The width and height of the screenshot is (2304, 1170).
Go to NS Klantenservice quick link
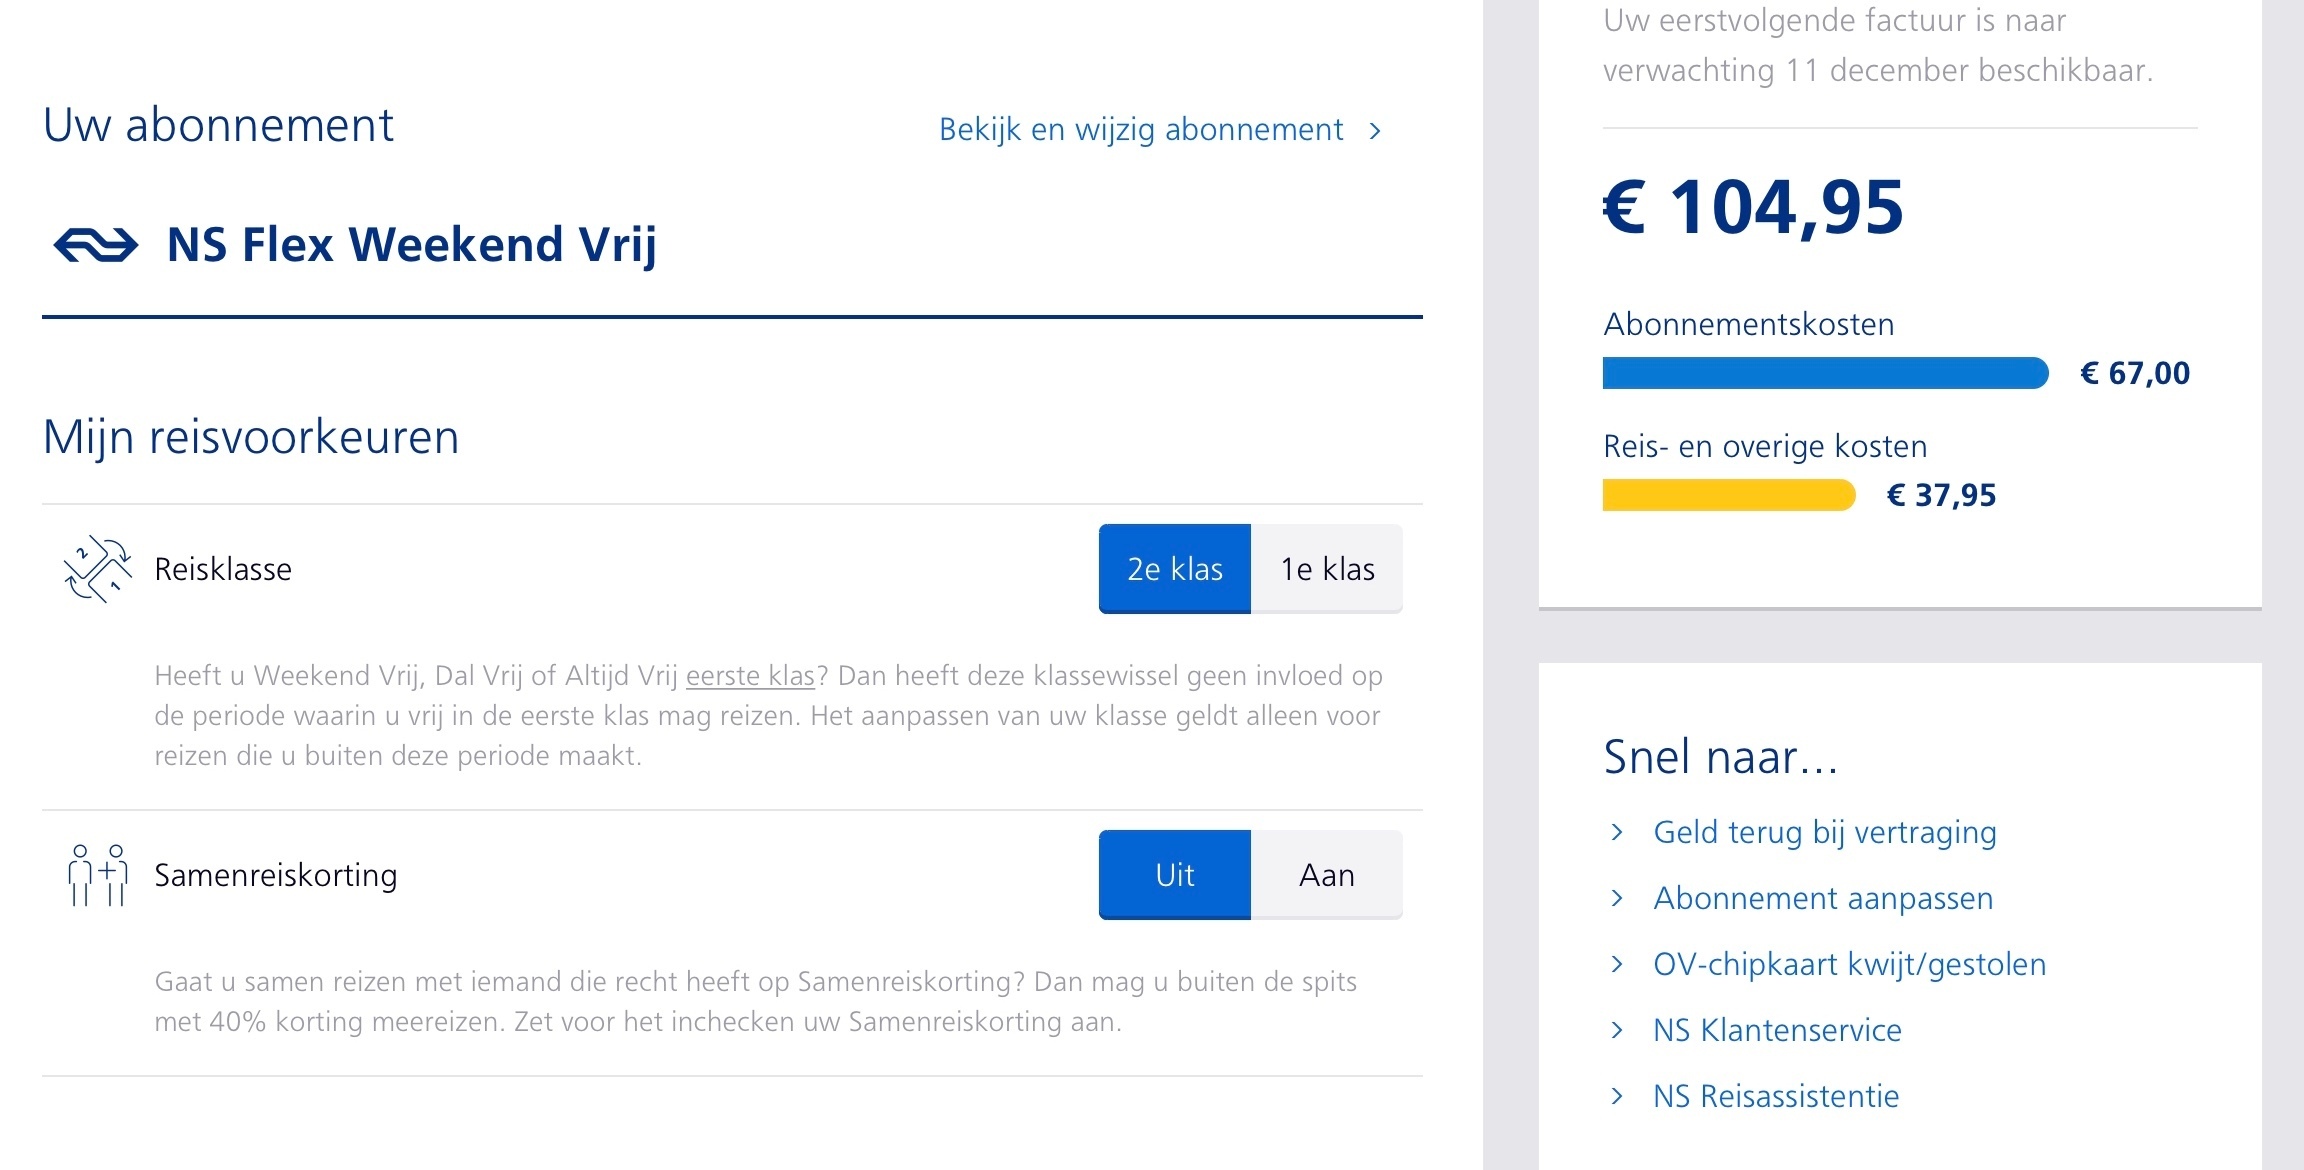[1777, 1030]
